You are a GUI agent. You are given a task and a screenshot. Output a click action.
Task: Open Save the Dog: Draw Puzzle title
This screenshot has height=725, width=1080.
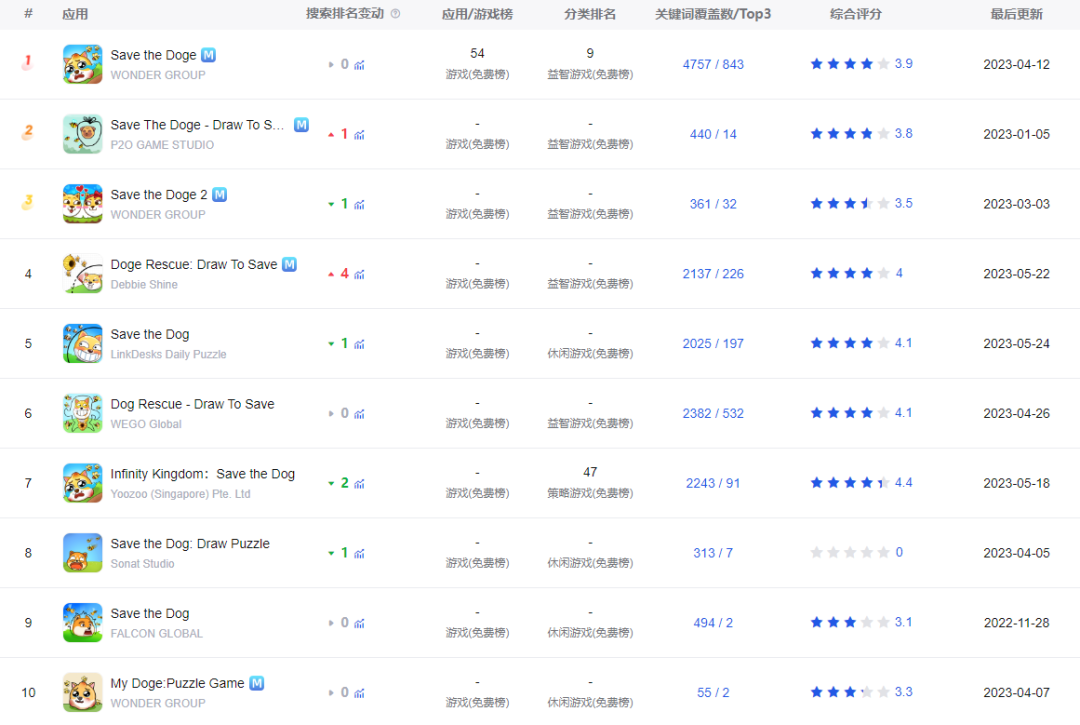tap(190, 543)
